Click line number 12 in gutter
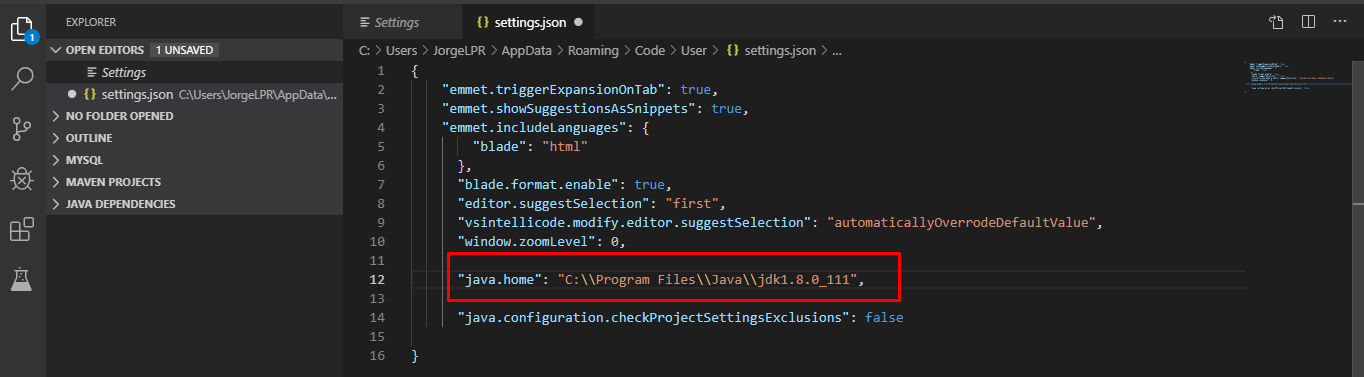 click(x=377, y=280)
